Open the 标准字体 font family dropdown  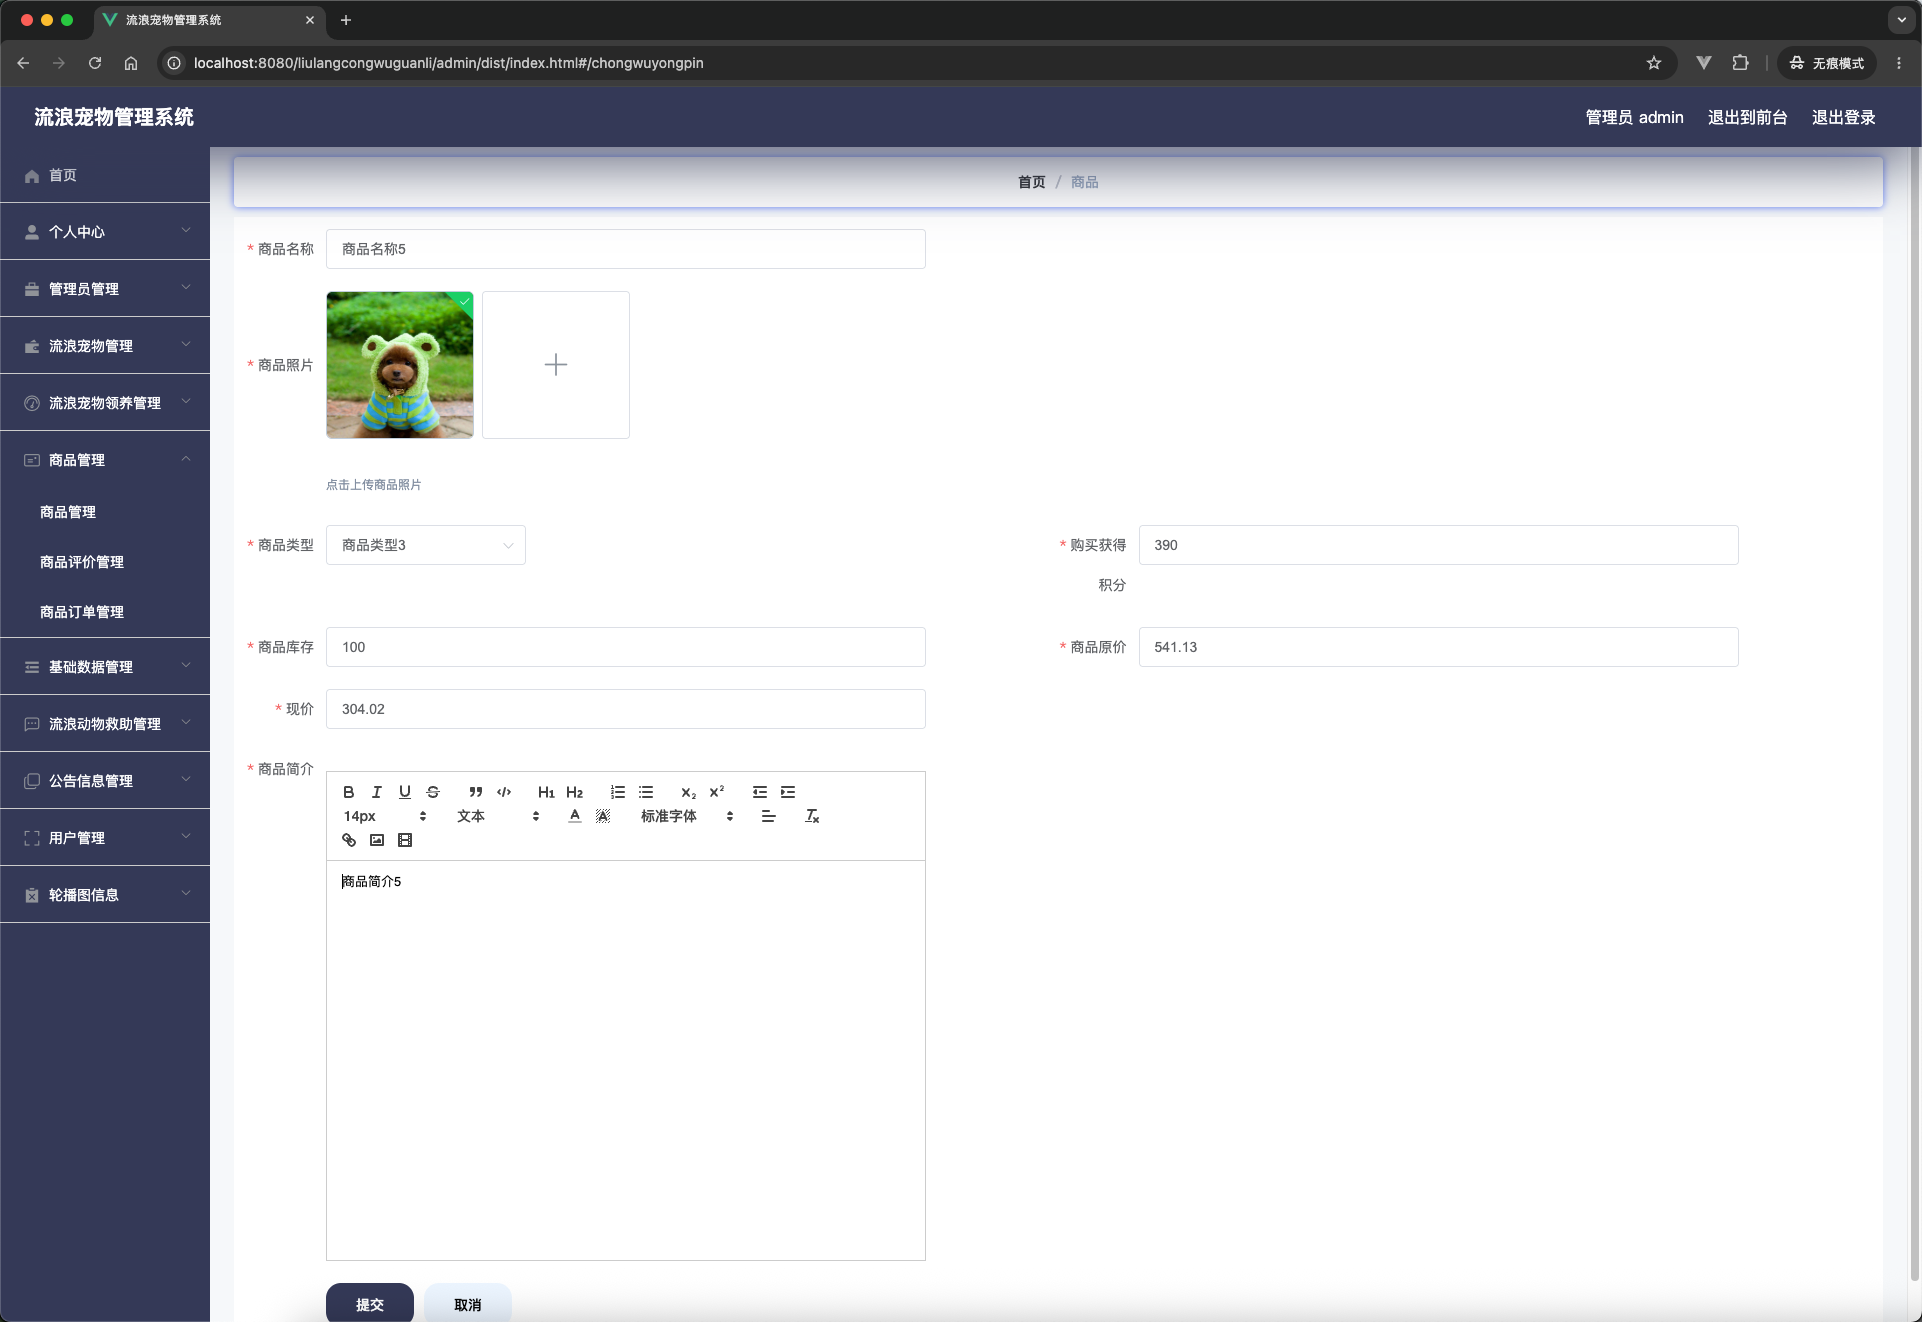[x=687, y=816]
